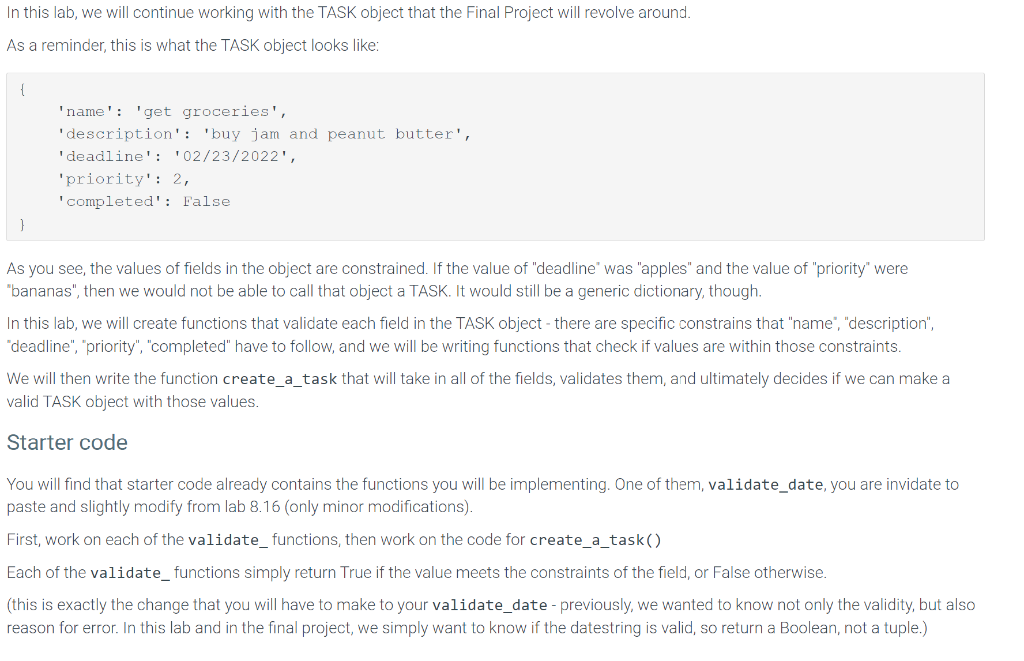Image resolution: width=1024 pixels, height=661 pixels.
Task: Click the closing curly brace in code block
Action: pyautogui.click(x=23, y=224)
